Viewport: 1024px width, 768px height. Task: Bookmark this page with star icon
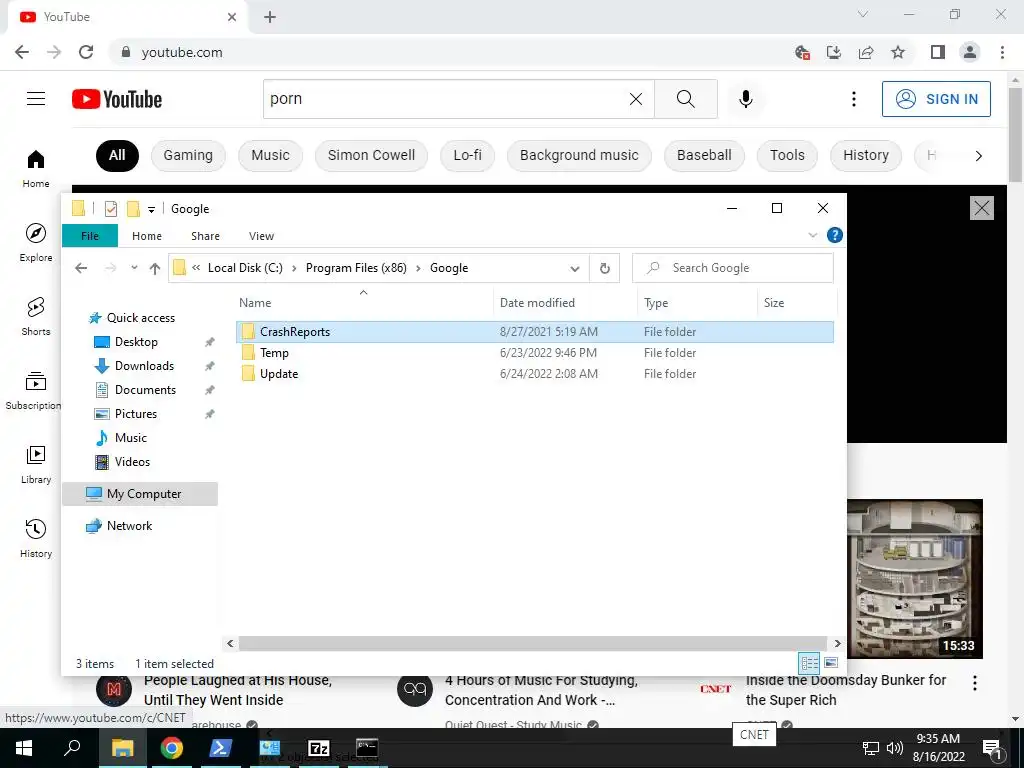(x=898, y=52)
